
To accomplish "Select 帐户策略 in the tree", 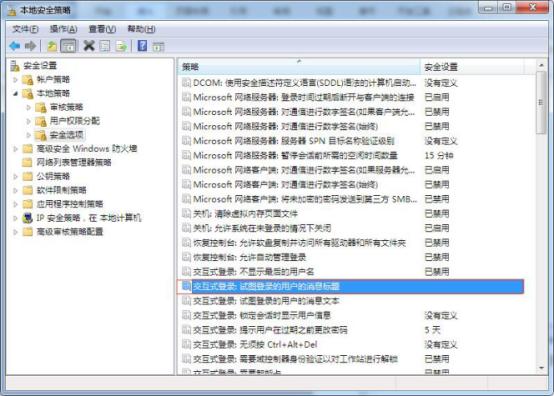I will [x=53, y=79].
